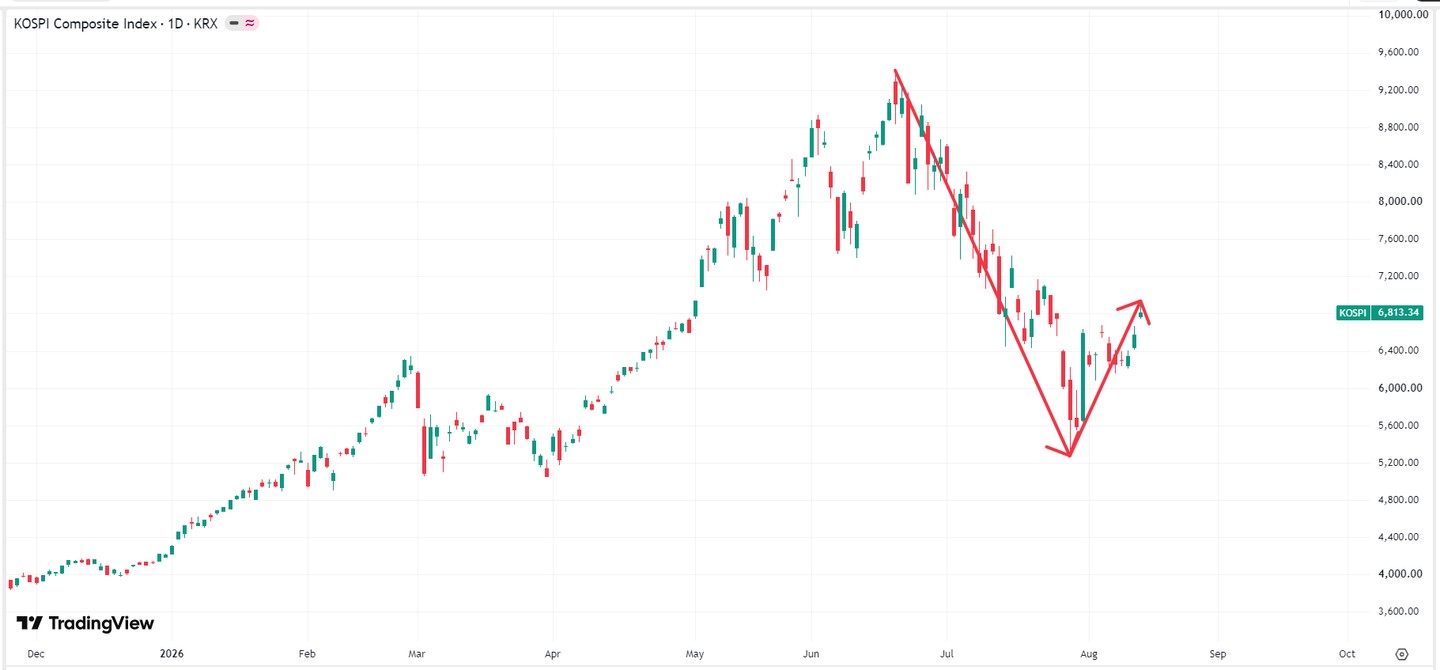The image size is (1440, 670).
Task: Click the Aug marker on the time axis
Action: (1089, 653)
